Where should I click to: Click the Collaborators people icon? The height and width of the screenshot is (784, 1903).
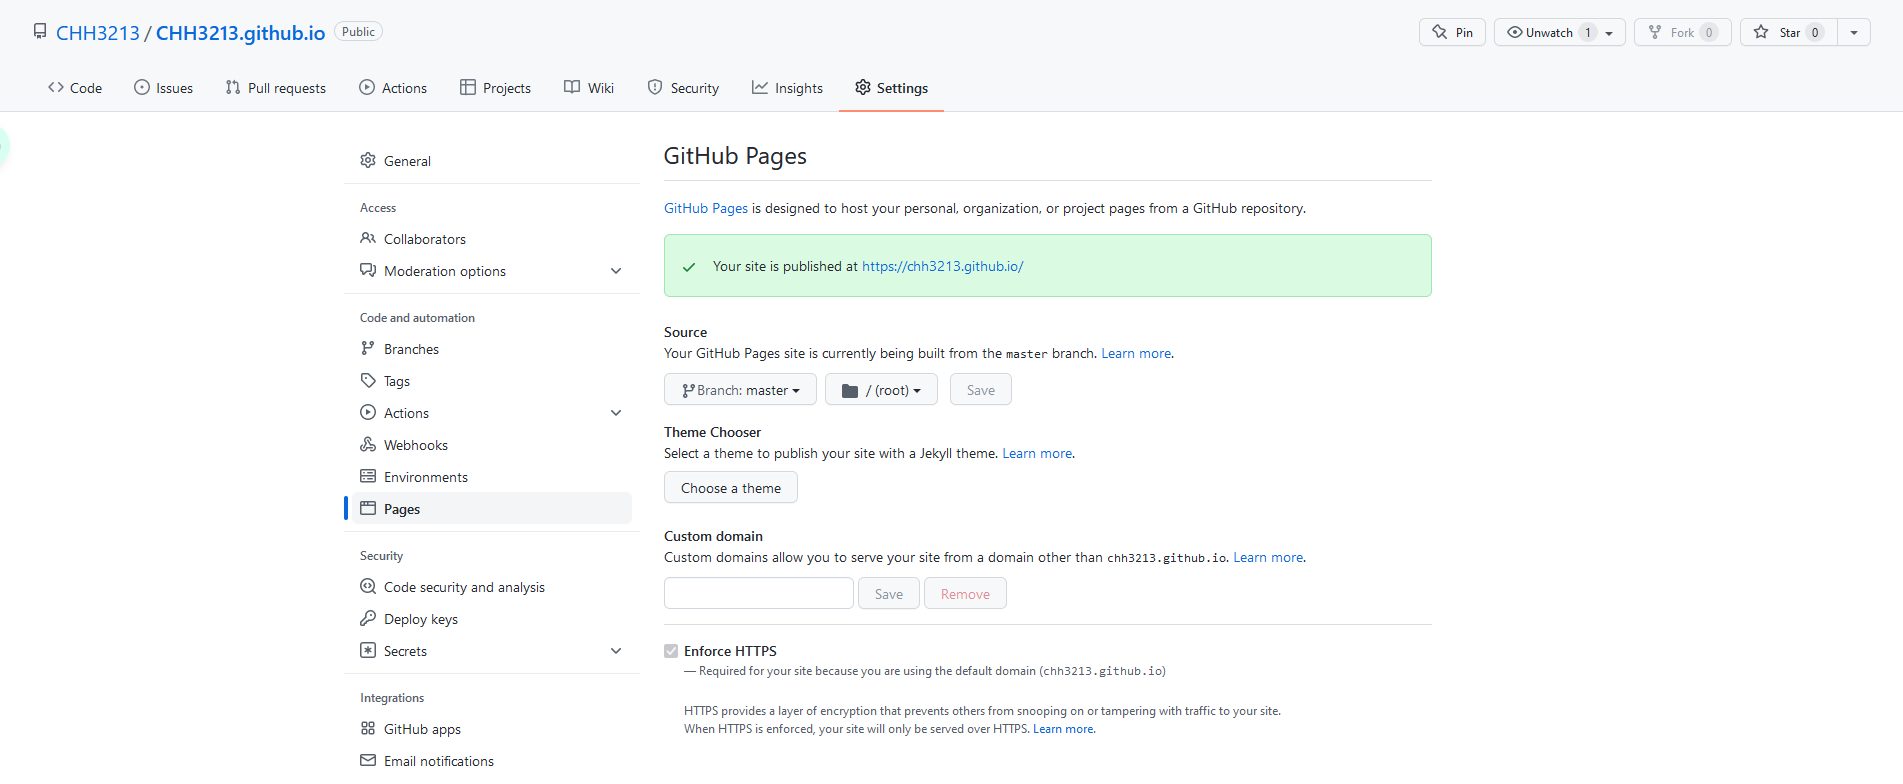pos(368,238)
